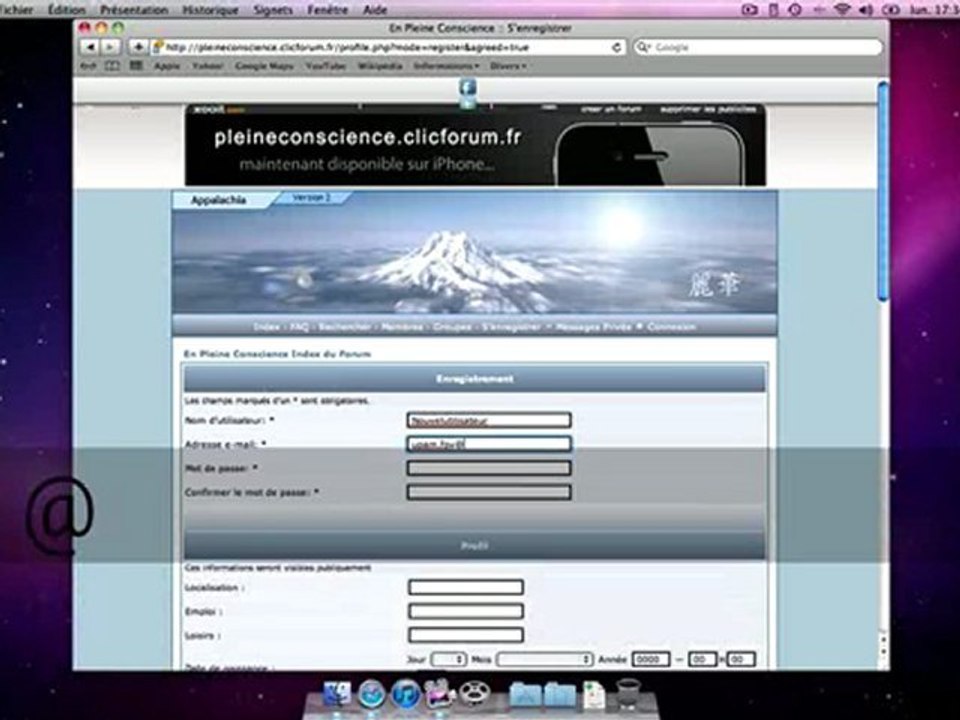Viewport: 960px width, 720px height.
Task: Click the Time Machine icon in menu bar
Action: (795, 9)
